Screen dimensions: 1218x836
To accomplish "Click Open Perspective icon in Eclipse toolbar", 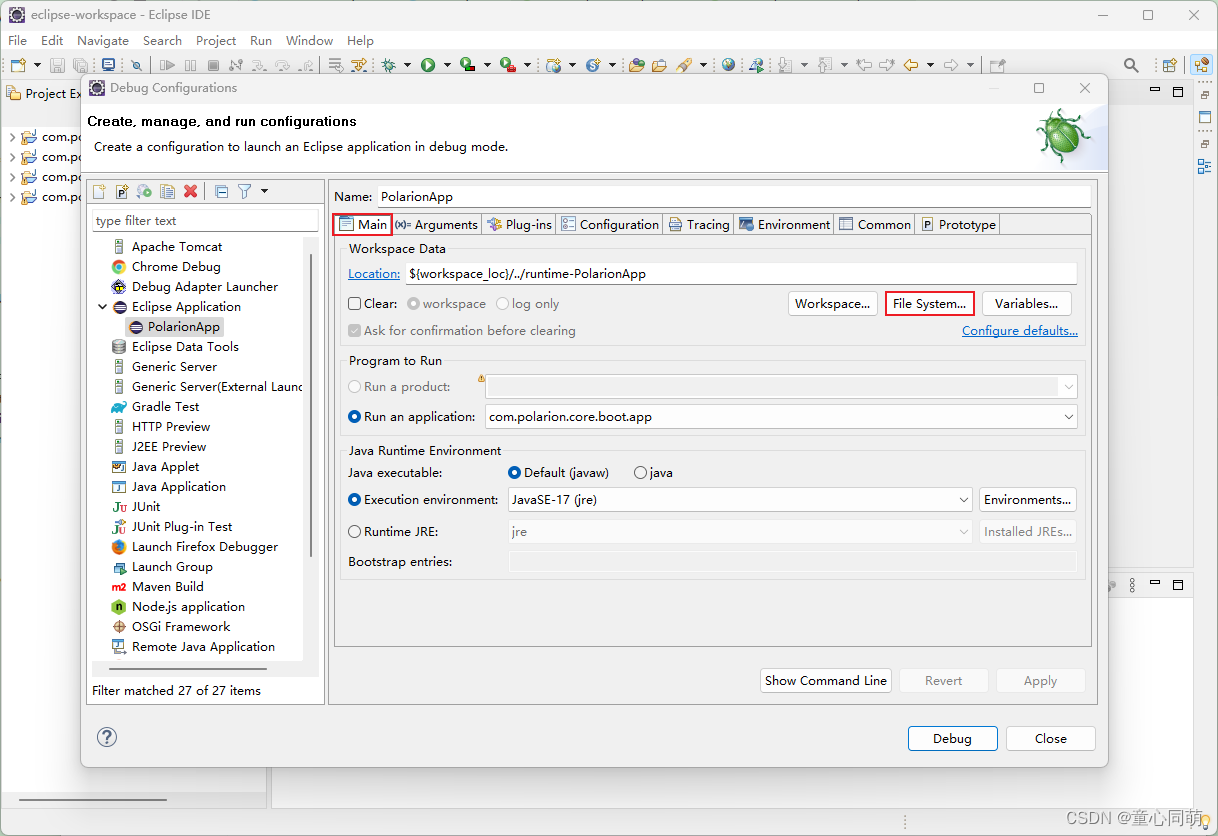I will point(1169,65).
